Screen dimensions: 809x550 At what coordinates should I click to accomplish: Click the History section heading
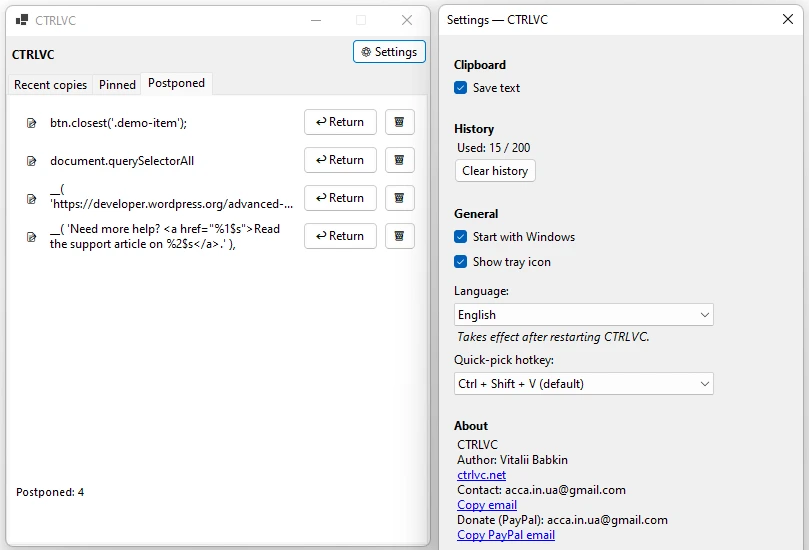(474, 129)
